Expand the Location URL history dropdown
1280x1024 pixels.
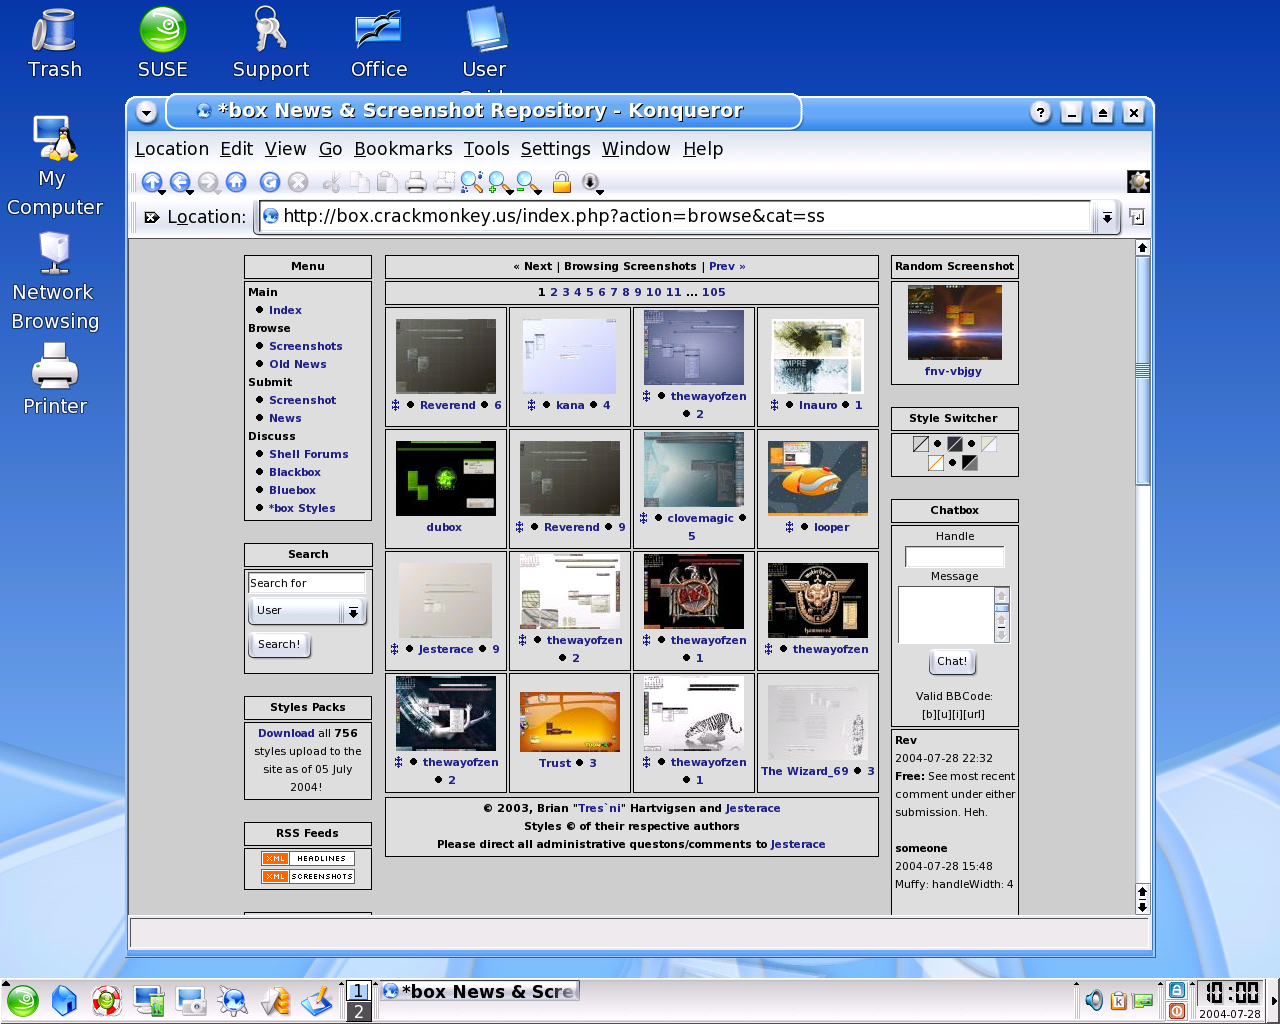pyautogui.click(x=1106, y=217)
